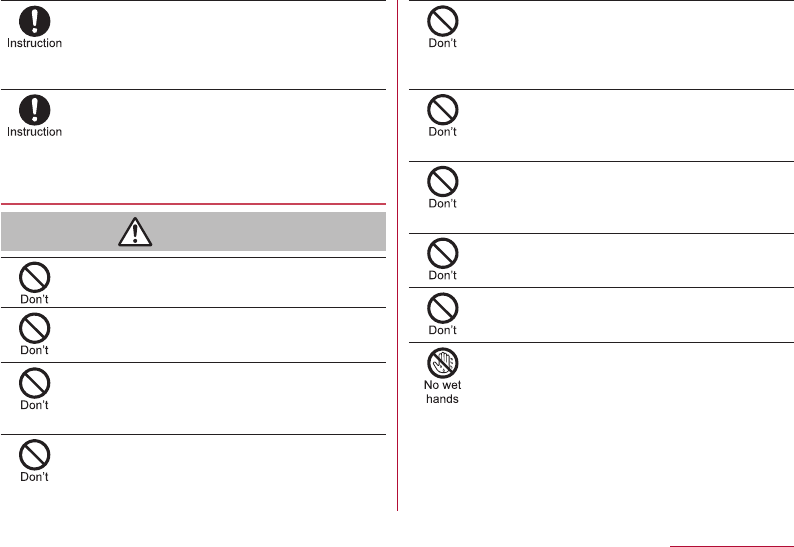
Task: Click the second Don't icon under the warning banner
Action: click(x=34, y=328)
